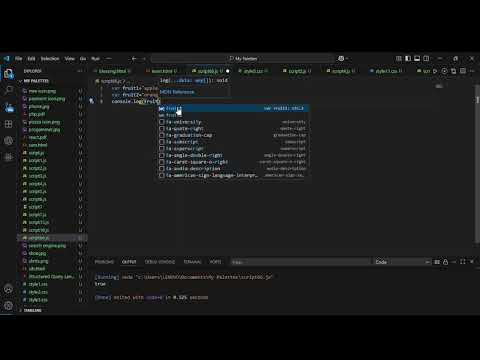Open Structured Query Language file in Explorer
480x360 pixels.
[51, 276]
